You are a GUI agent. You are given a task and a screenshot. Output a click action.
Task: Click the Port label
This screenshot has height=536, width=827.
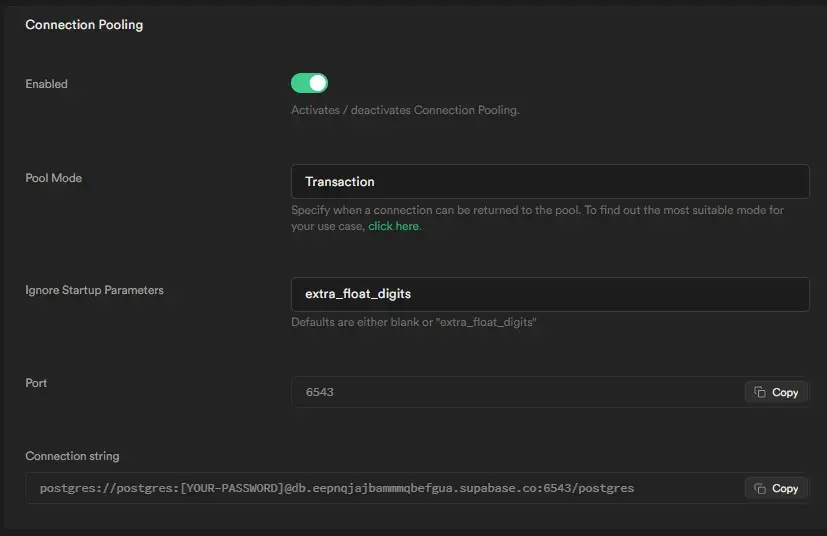pyautogui.click(x=36, y=383)
